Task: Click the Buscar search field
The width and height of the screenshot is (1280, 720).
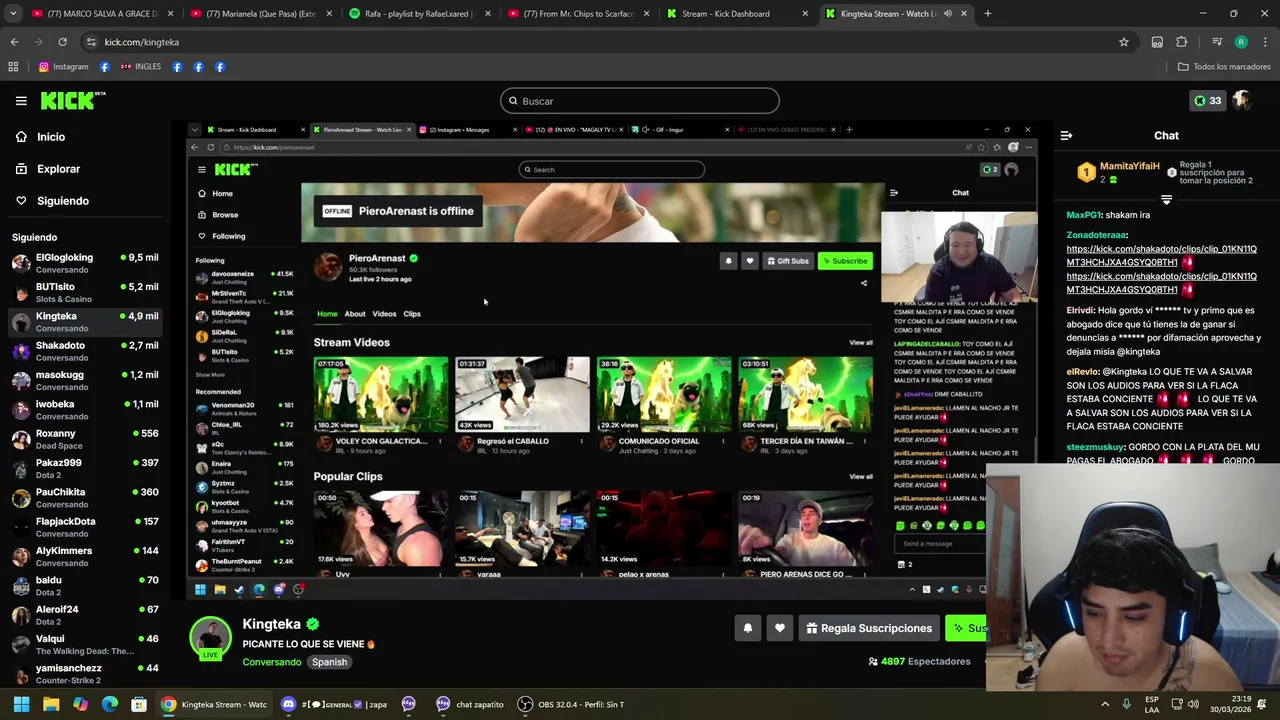Action: (x=640, y=101)
